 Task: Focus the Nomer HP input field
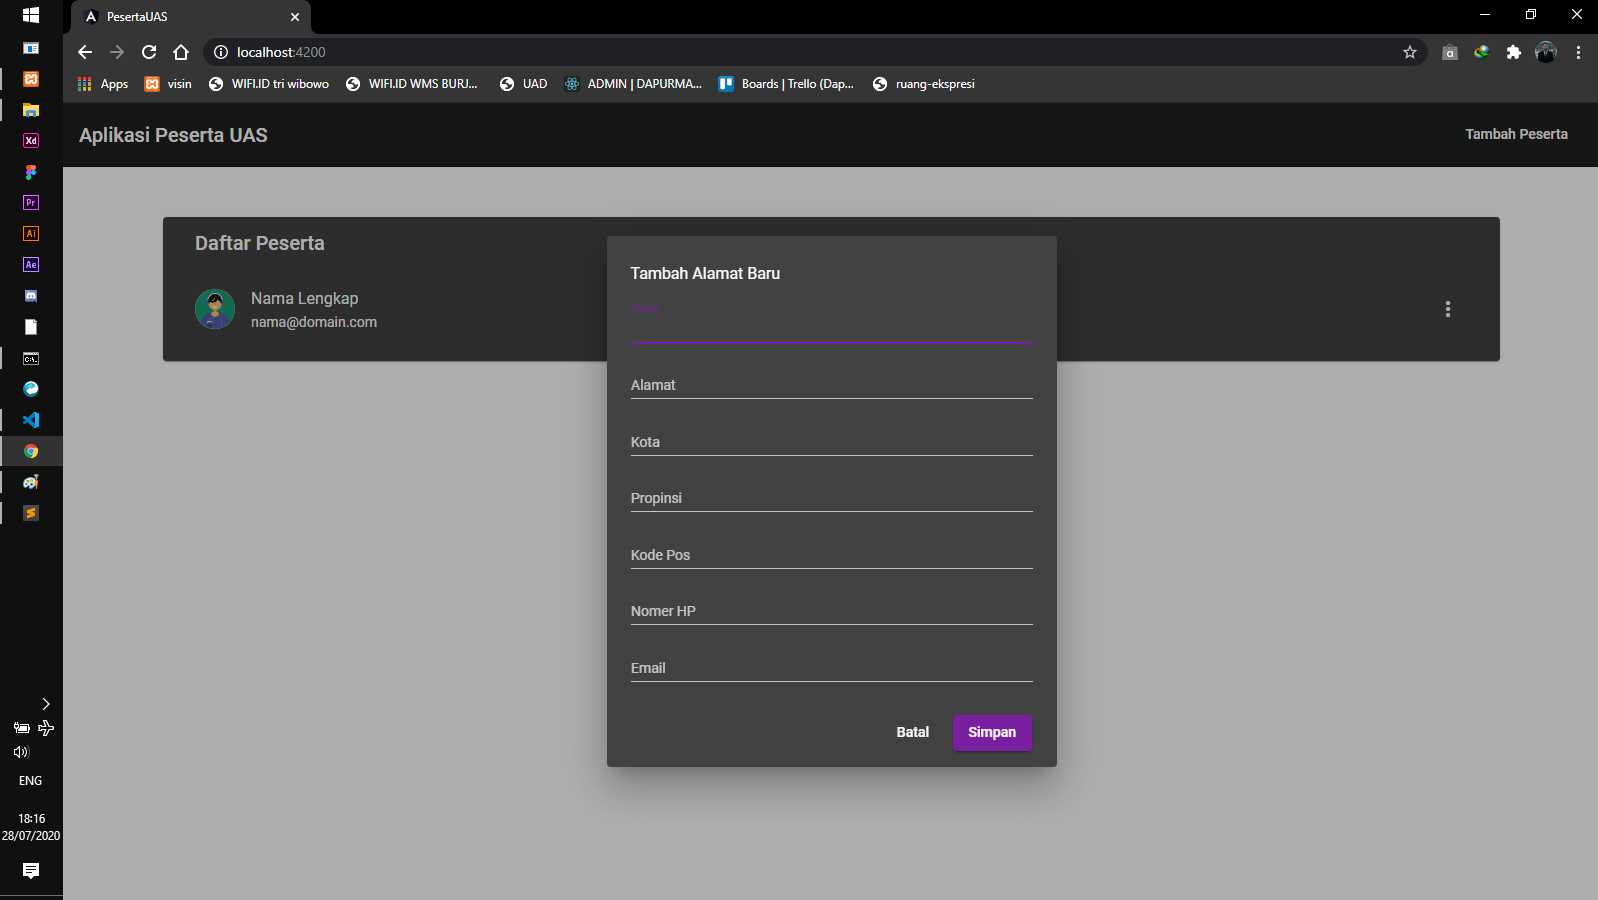[x=831, y=611]
